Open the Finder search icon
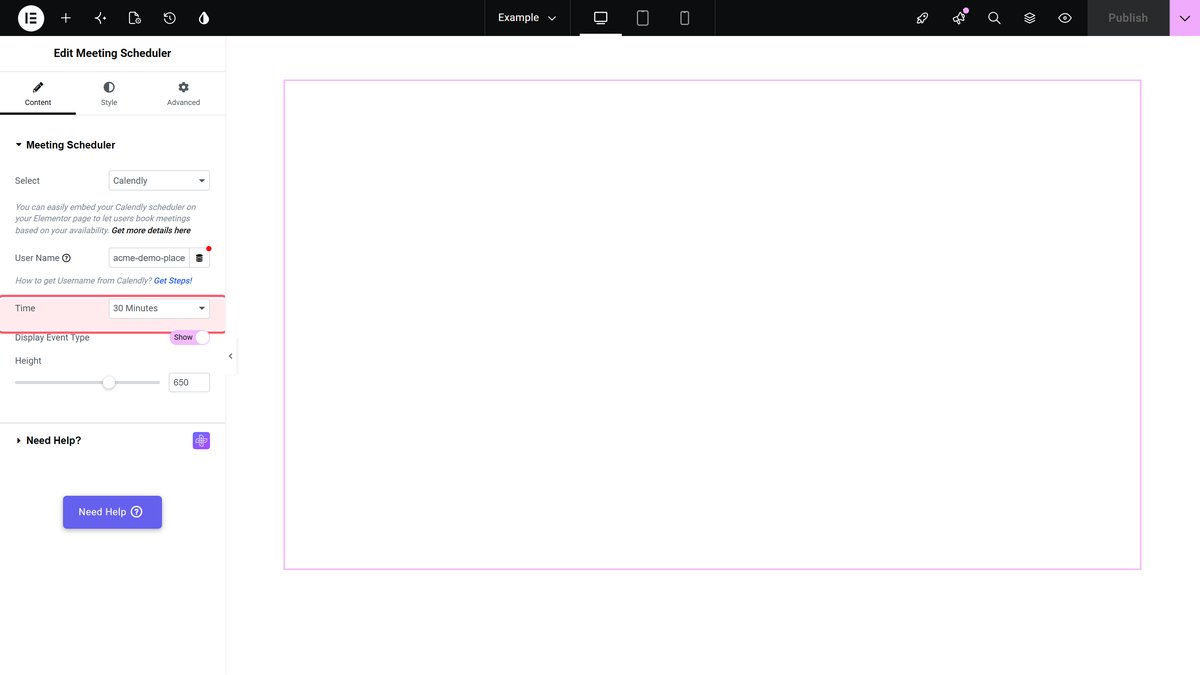The height and width of the screenshot is (675, 1200). [x=994, y=18]
